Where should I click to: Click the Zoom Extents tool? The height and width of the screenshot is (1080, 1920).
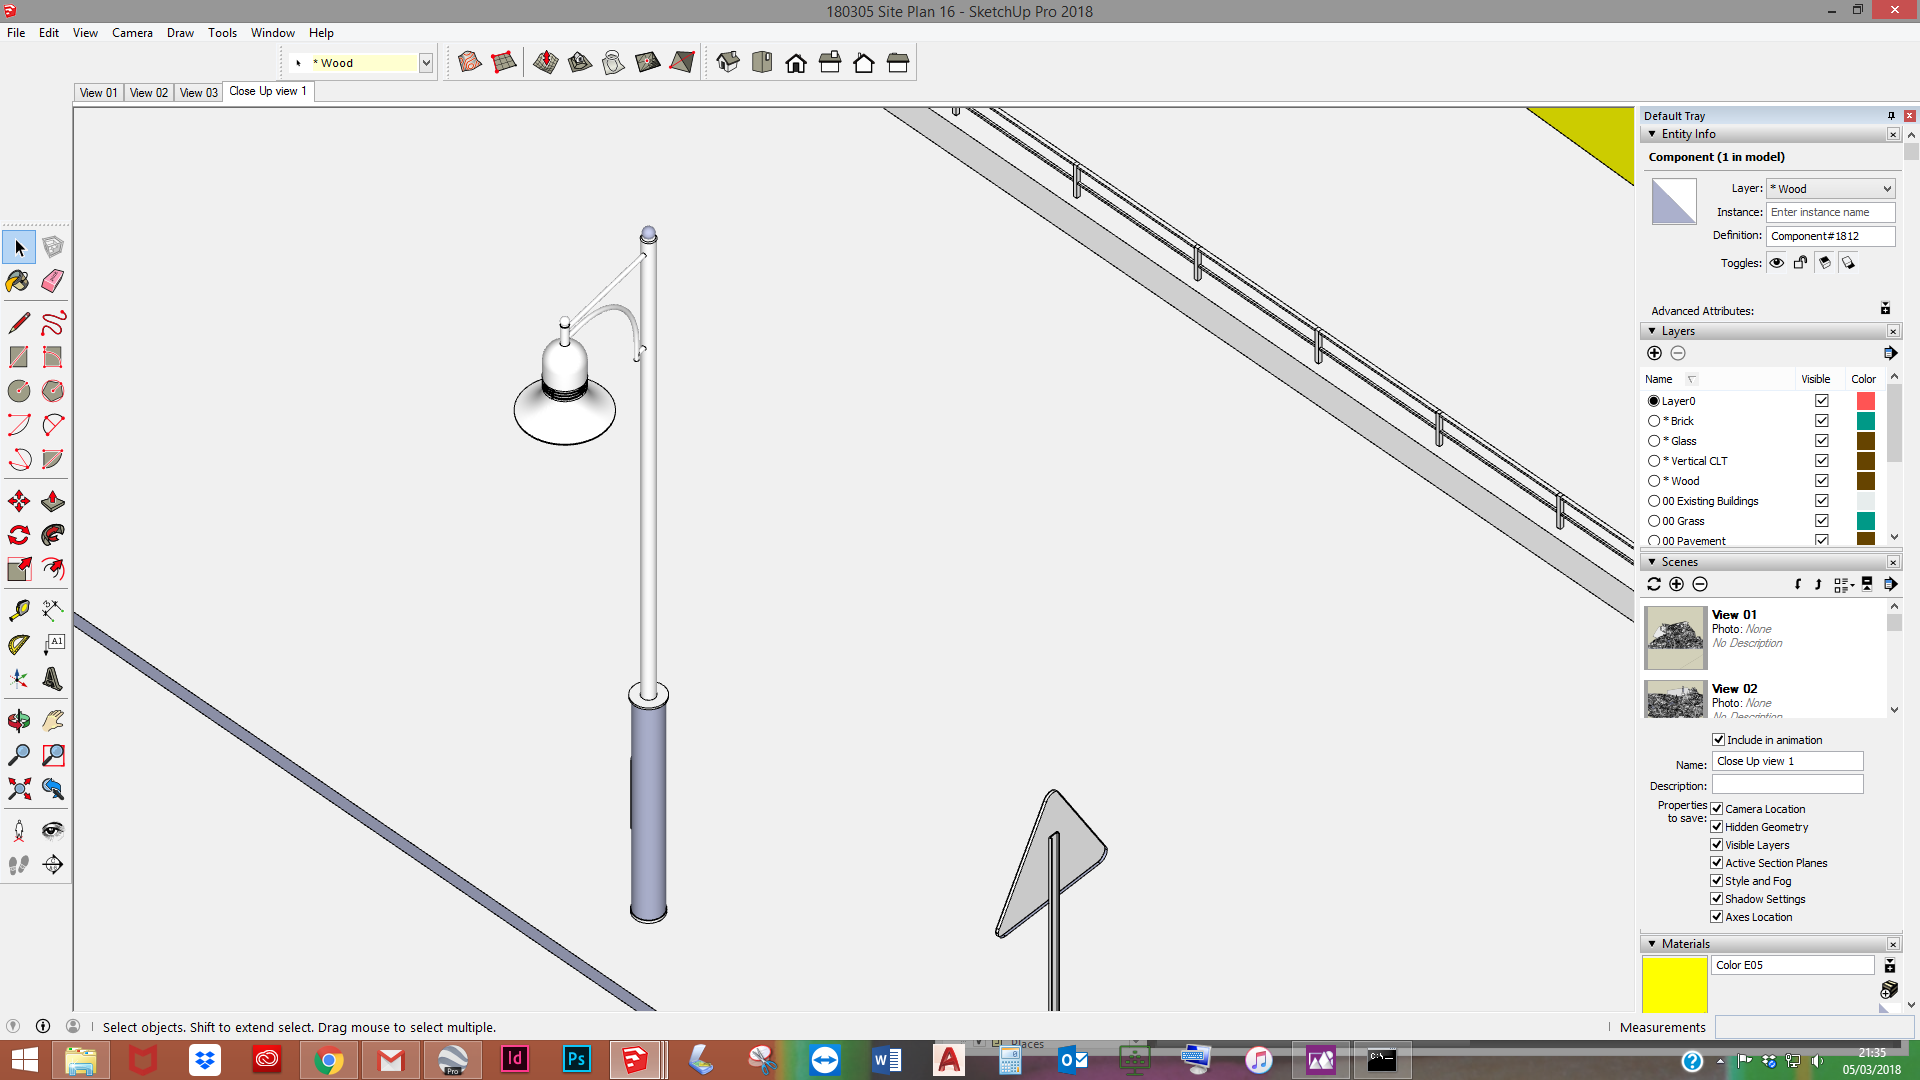(18, 789)
